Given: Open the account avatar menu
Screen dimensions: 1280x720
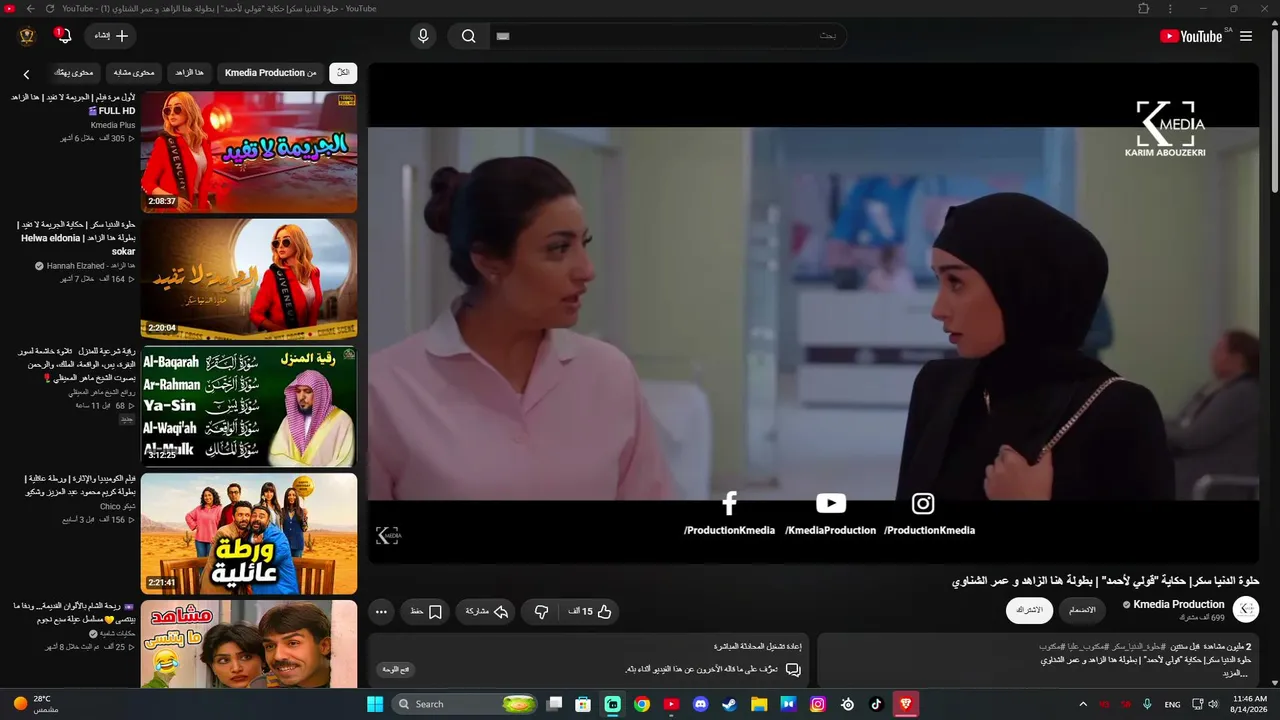Looking at the screenshot, I should pyautogui.click(x=27, y=36).
